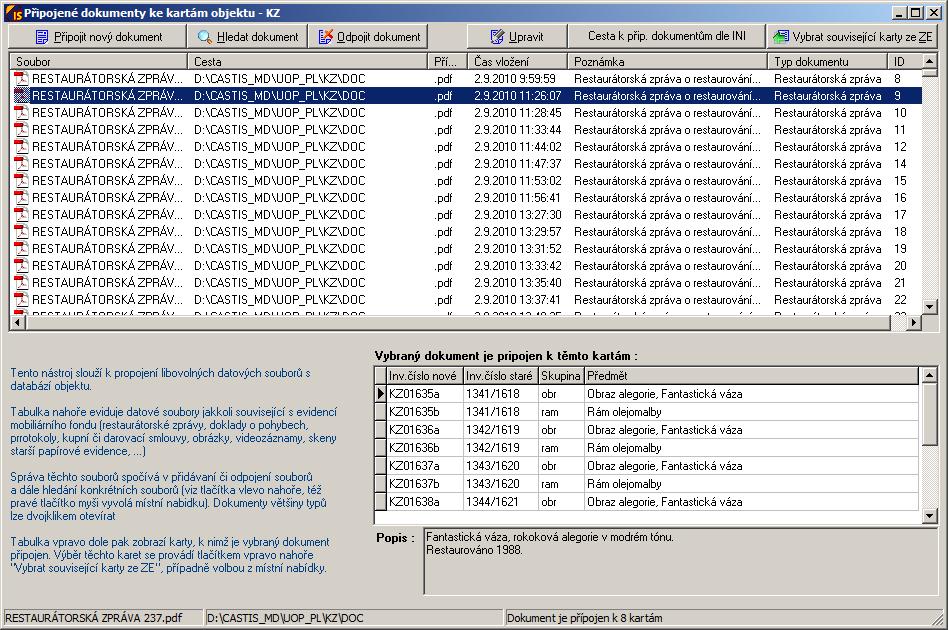948x630 pixels.
Task: Click the row selector beside KZ01635a
Action: click(x=380, y=394)
